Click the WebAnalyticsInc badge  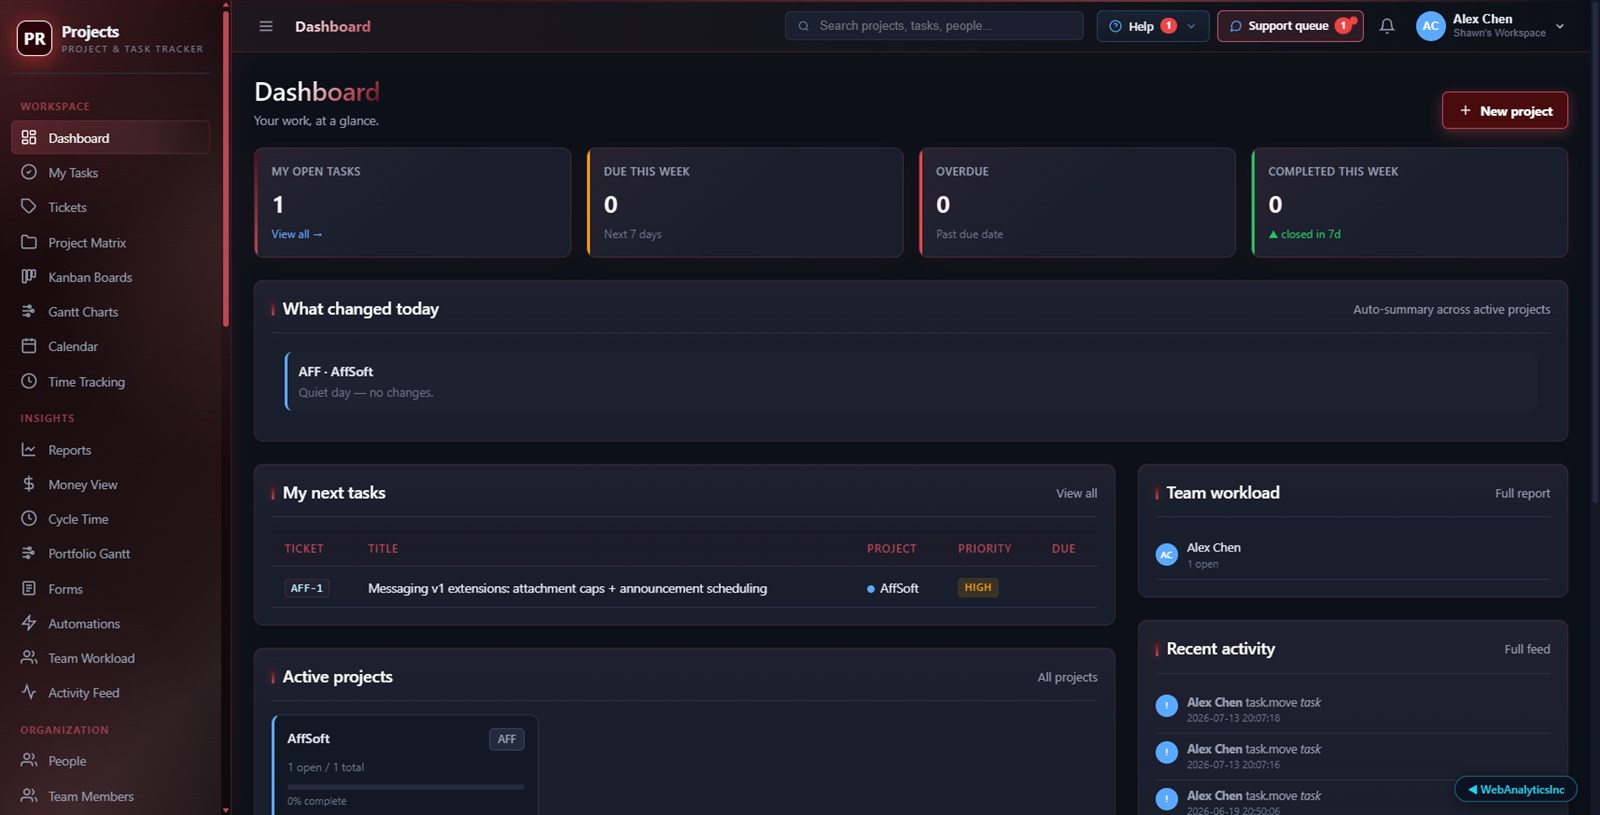(x=1516, y=789)
